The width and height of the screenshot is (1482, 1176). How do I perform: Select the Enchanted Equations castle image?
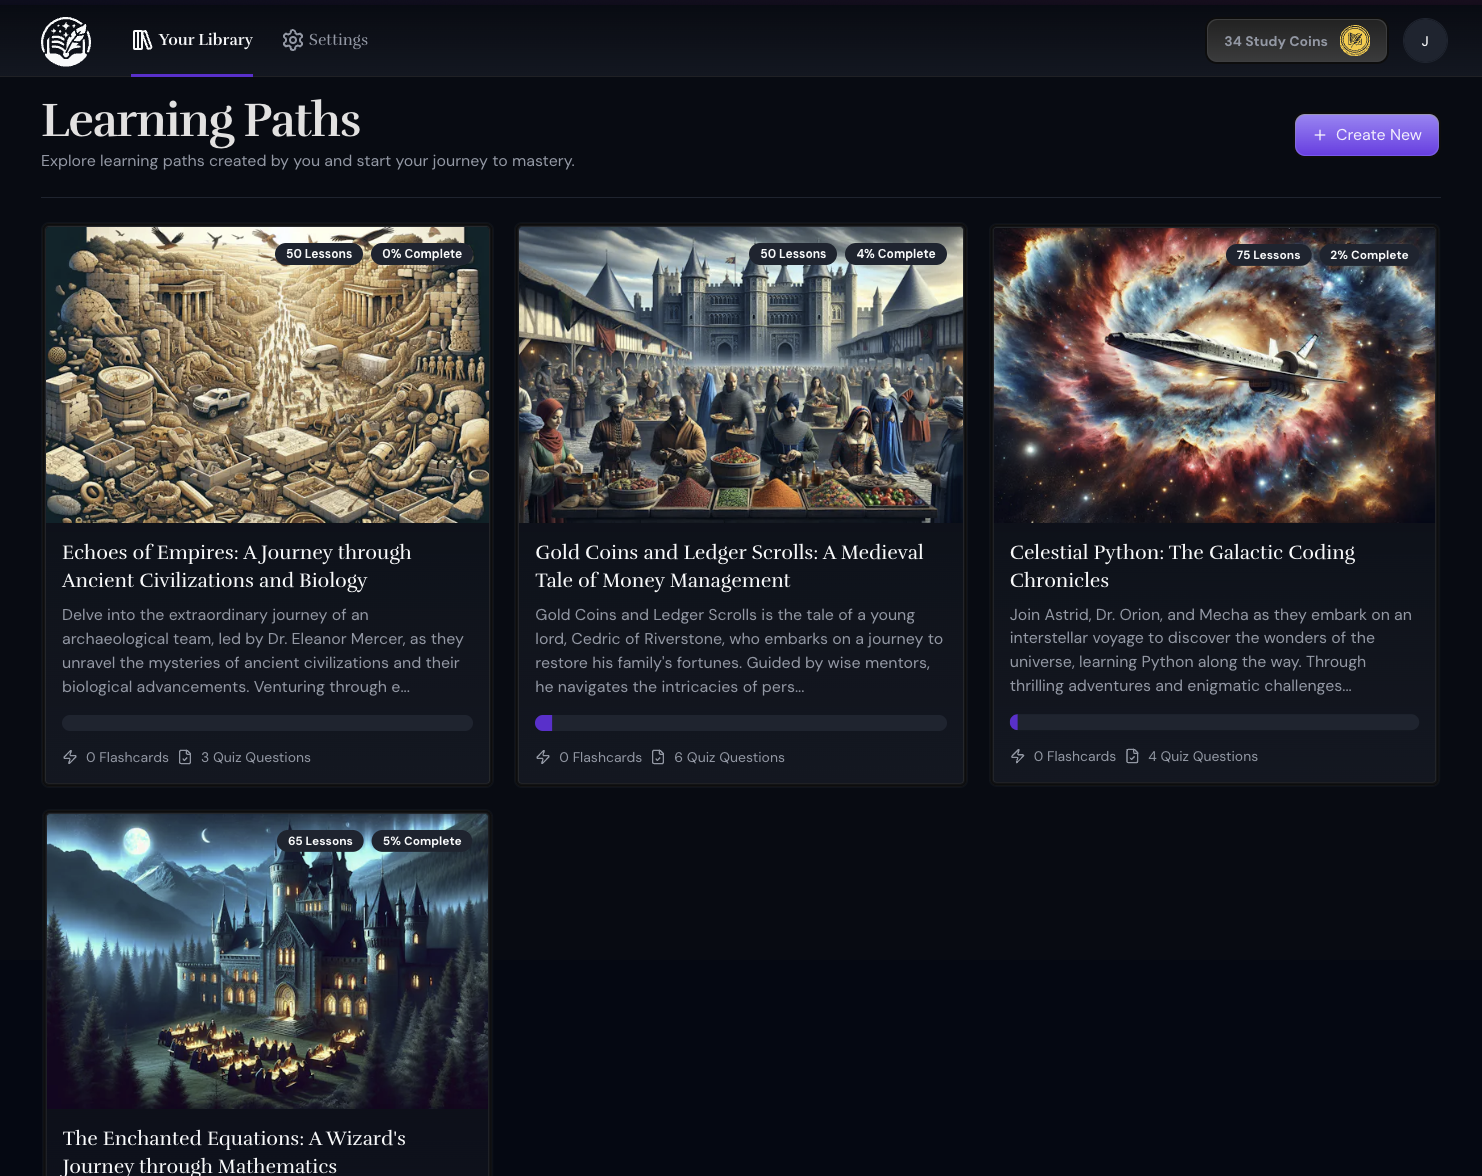click(267, 961)
